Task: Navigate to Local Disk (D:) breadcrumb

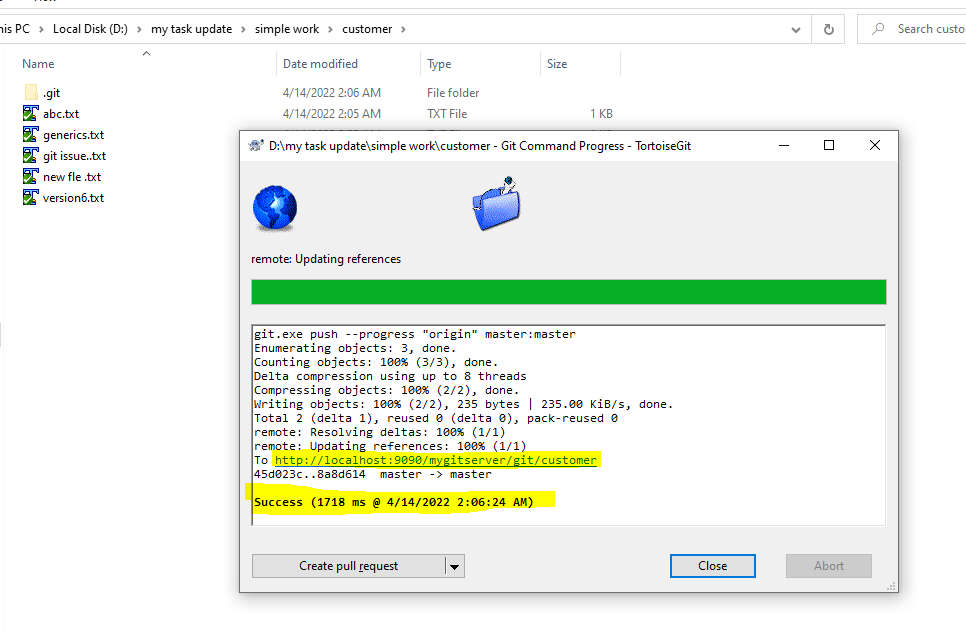Action: pos(90,29)
